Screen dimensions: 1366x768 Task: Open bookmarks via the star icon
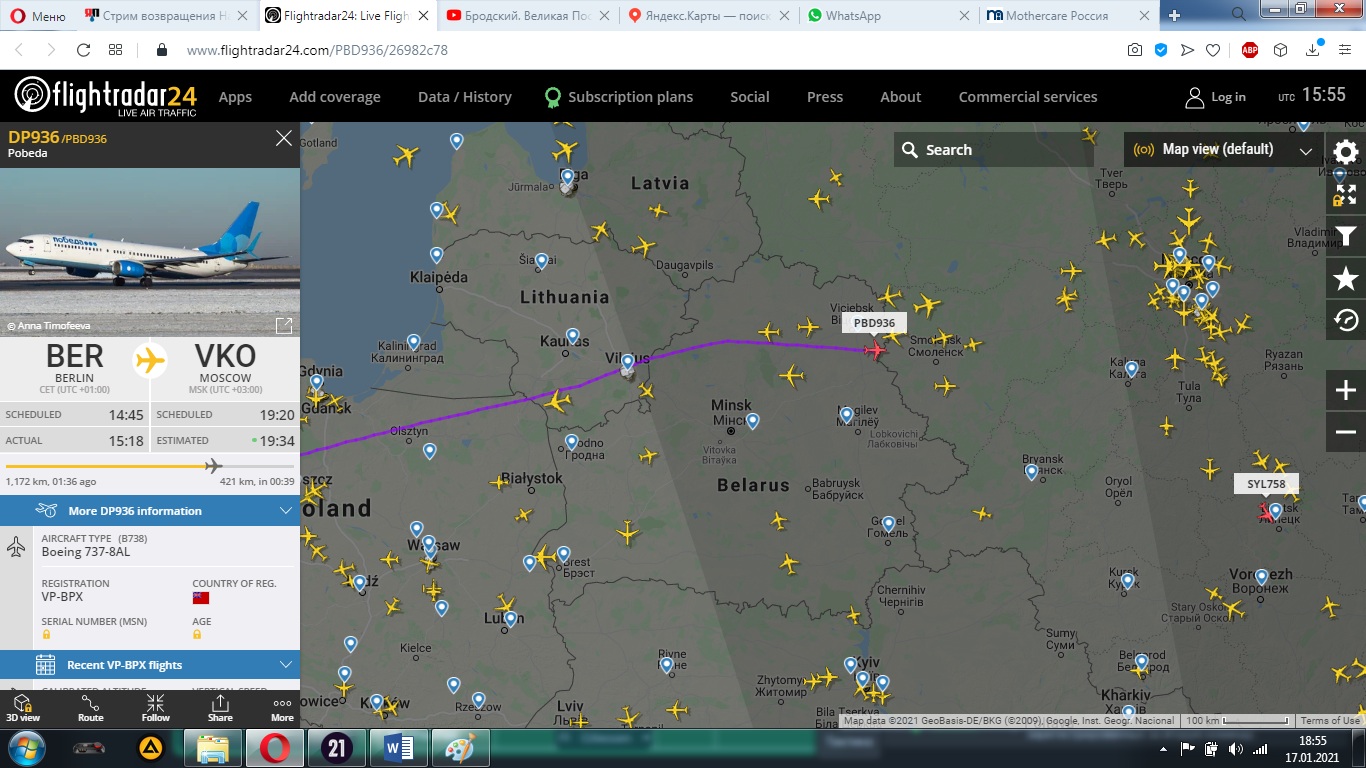1346,279
